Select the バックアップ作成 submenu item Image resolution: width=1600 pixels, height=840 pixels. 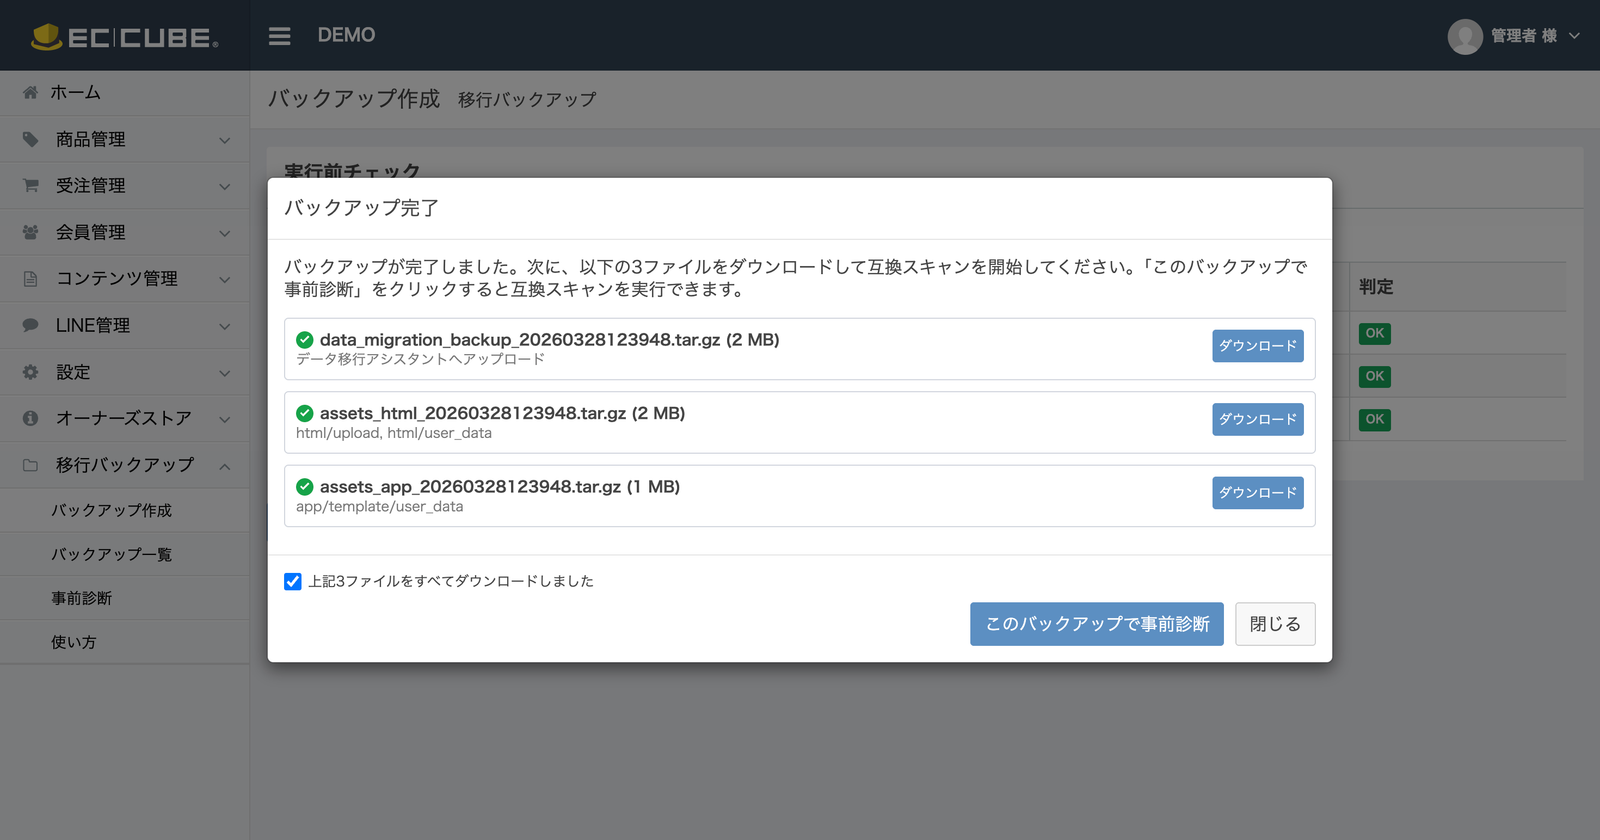click(x=124, y=510)
